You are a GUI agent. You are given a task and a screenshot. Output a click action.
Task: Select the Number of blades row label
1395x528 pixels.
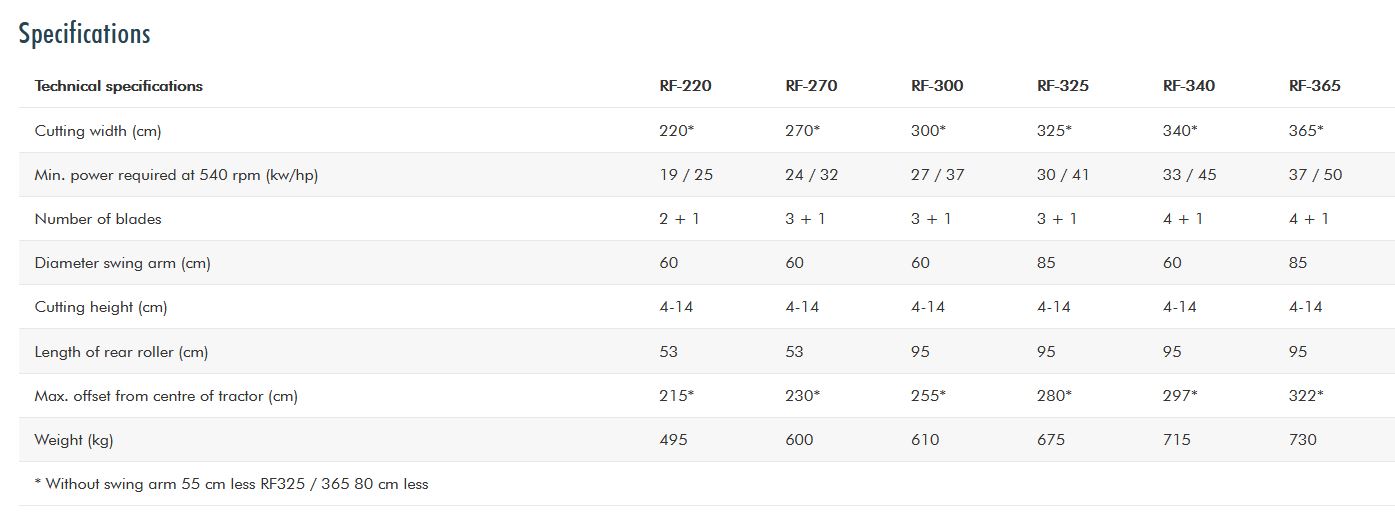click(98, 219)
